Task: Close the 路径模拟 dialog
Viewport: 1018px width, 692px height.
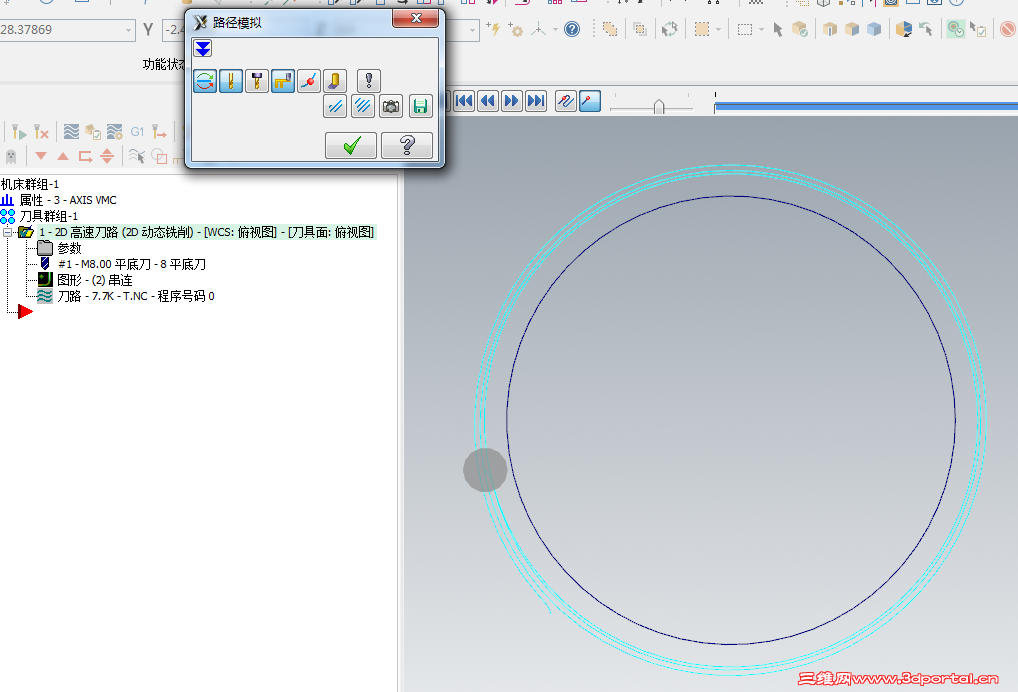Action: pyautogui.click(x=416, y=18)
